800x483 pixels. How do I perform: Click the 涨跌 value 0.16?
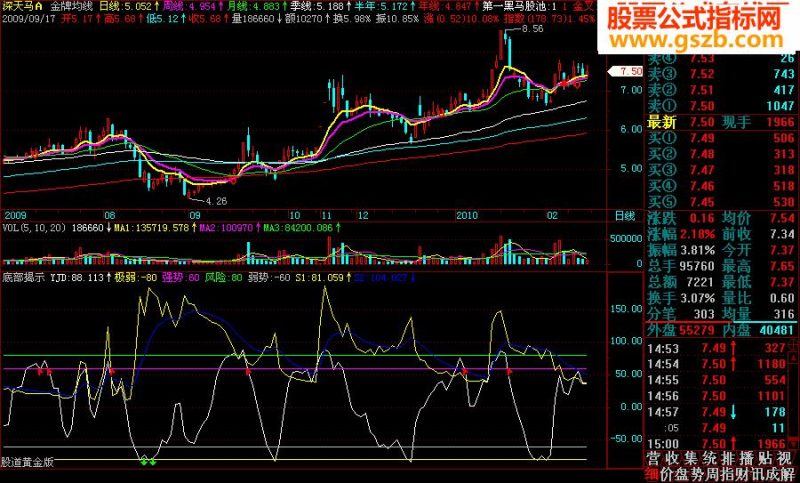click(702, 218)
